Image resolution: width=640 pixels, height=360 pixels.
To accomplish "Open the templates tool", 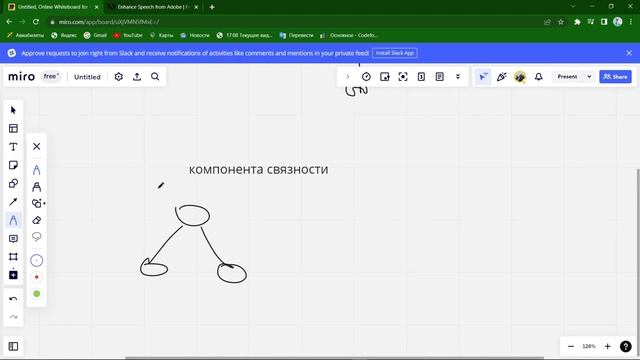I will point(13,129).
